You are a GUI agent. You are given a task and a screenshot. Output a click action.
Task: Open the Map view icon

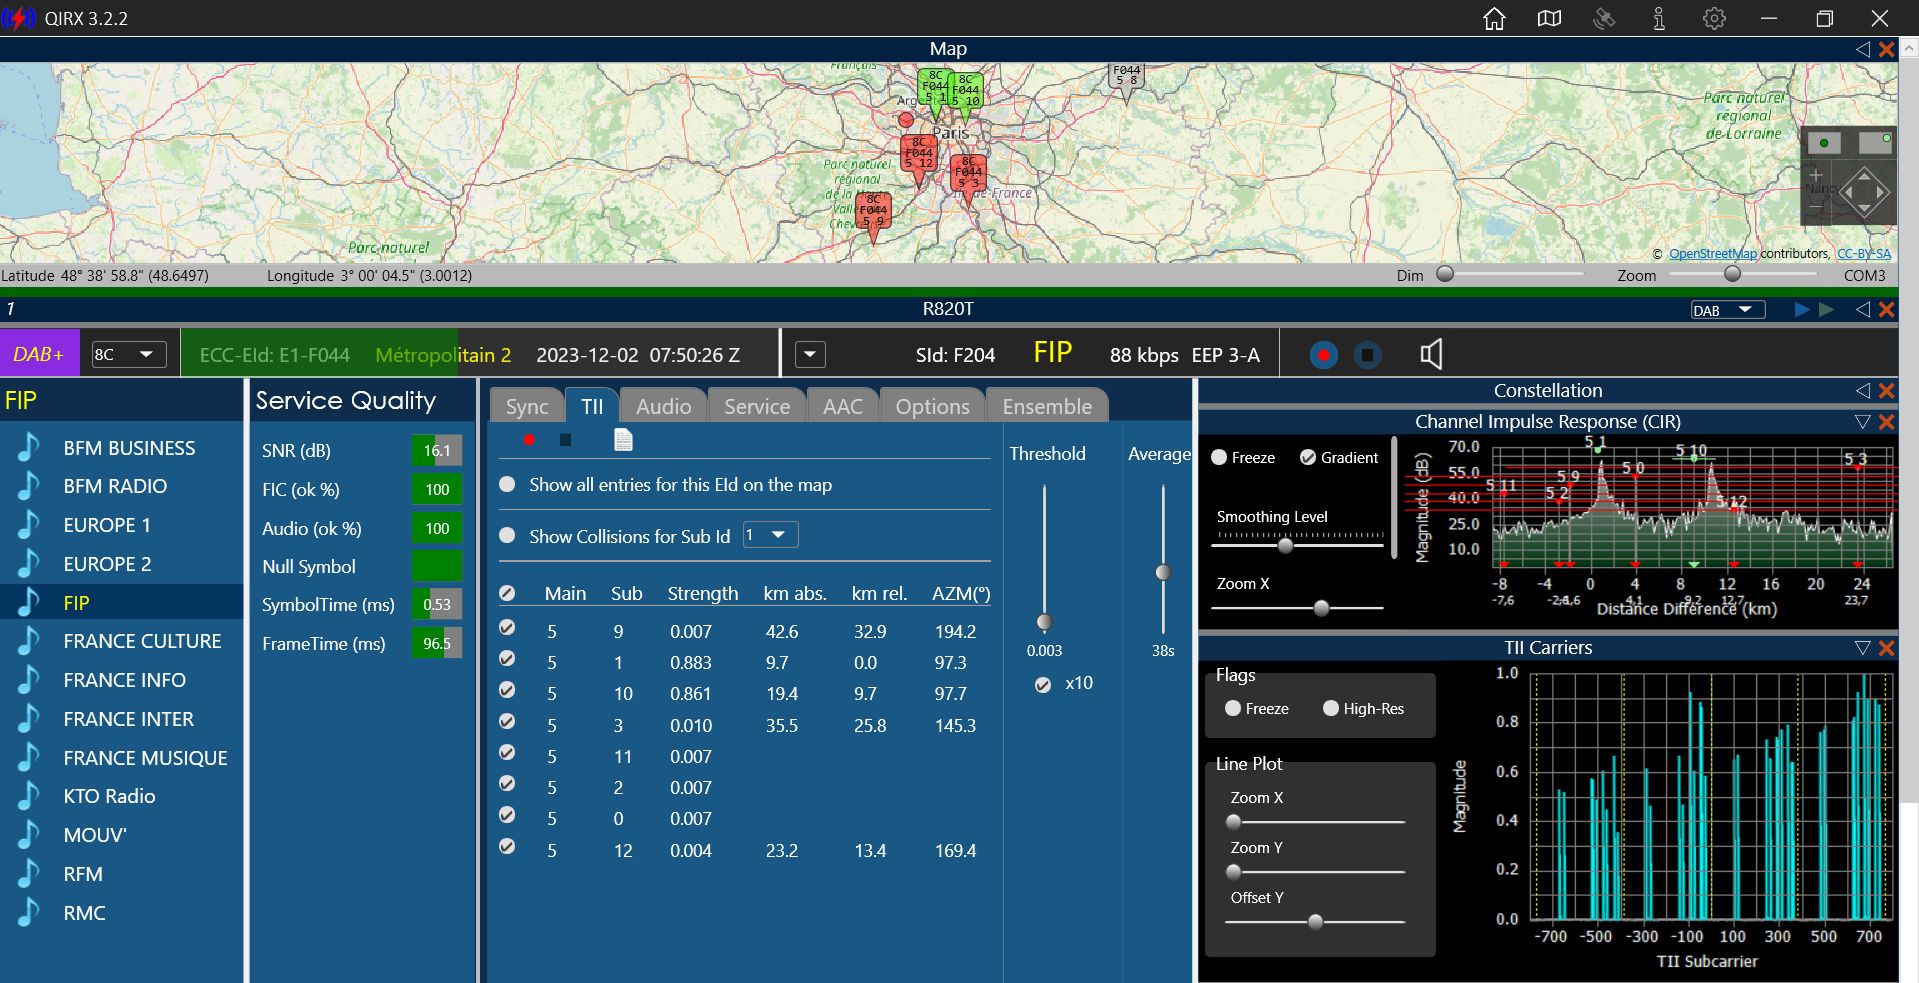coord(1549,19)
